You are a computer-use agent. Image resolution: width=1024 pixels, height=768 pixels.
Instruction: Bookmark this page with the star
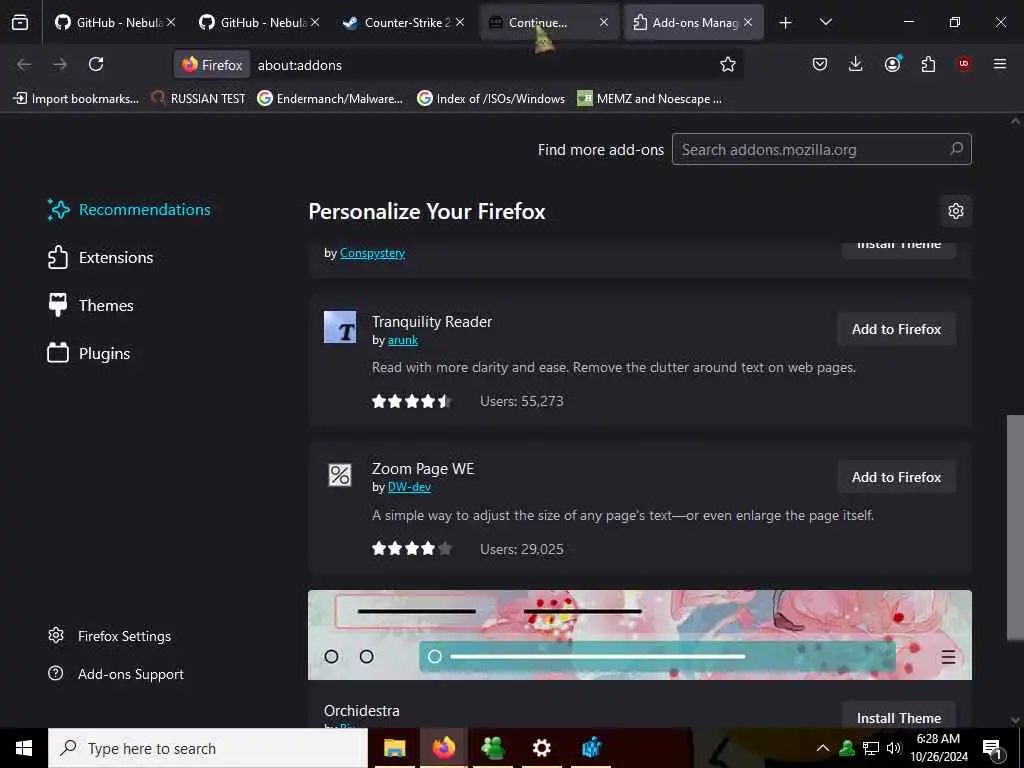pos(728,64)
